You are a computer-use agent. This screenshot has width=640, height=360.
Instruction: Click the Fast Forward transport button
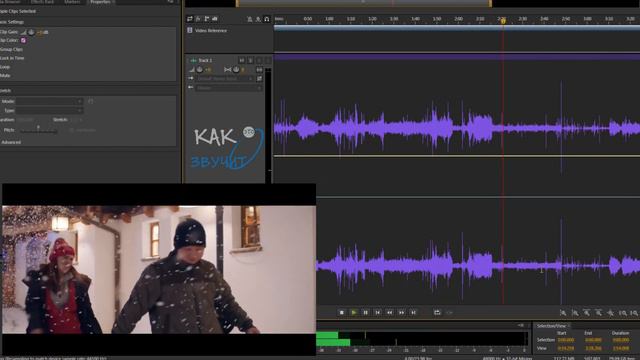pyautogui.click(x=402, y=312)
